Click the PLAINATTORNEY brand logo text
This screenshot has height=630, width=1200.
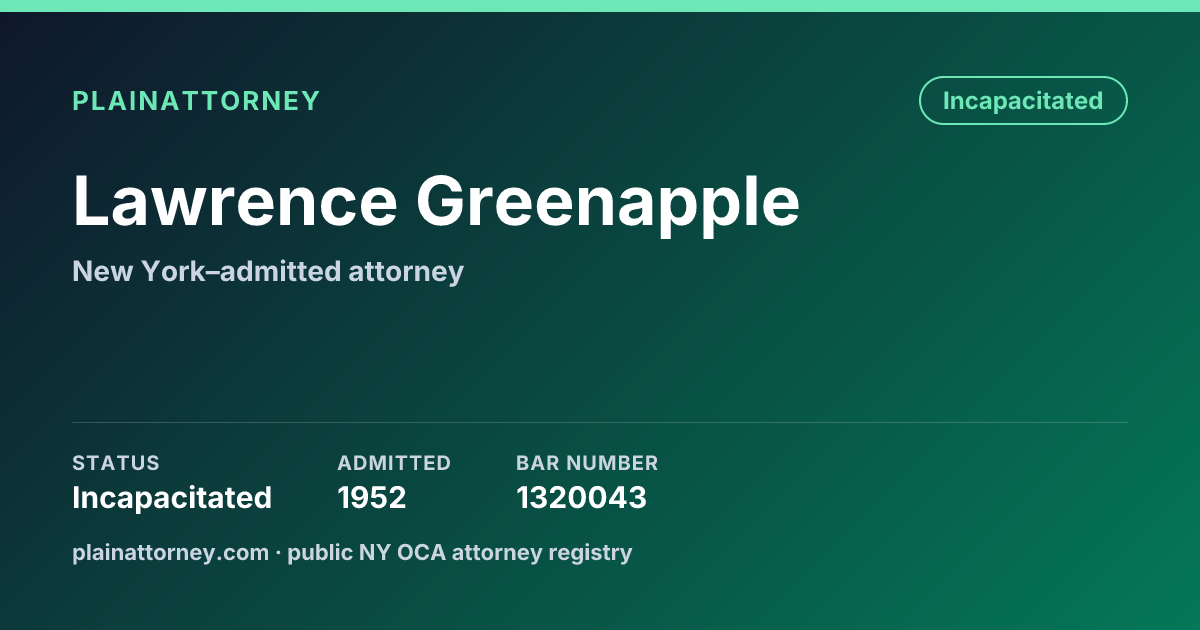click(x=196, y=101)
